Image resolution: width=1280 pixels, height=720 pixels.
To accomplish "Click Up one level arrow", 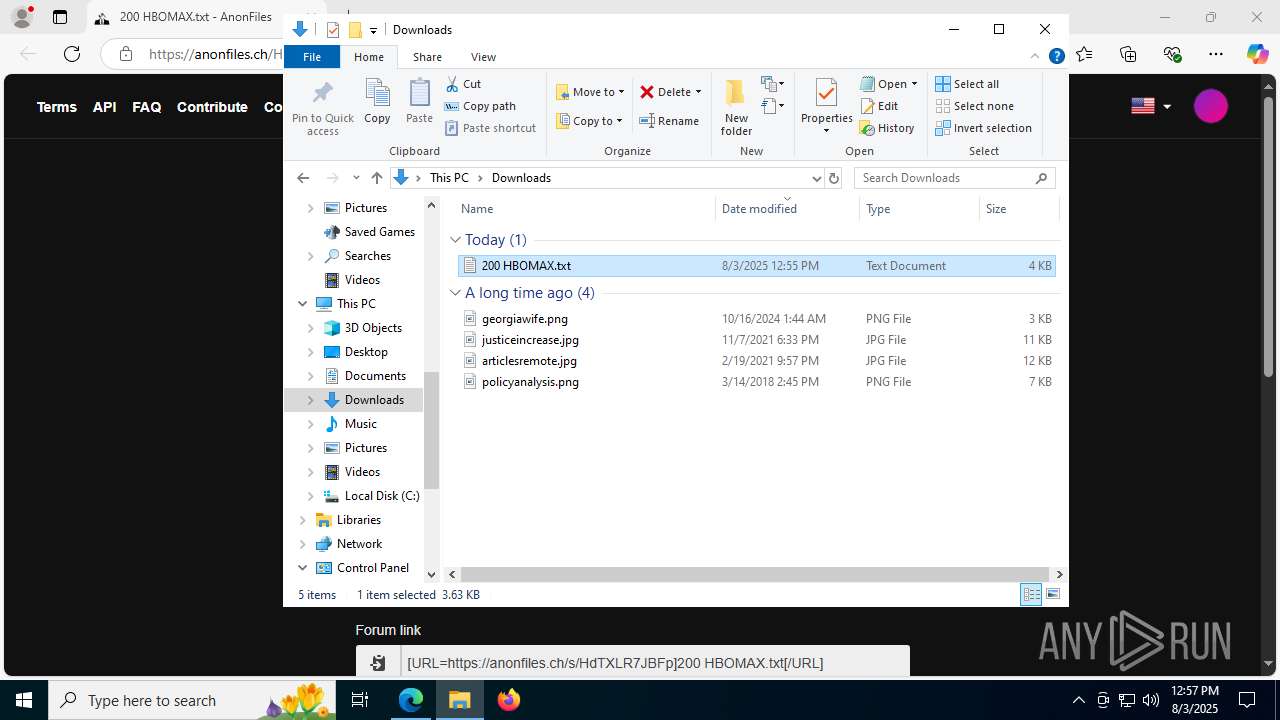I will 376,178.
